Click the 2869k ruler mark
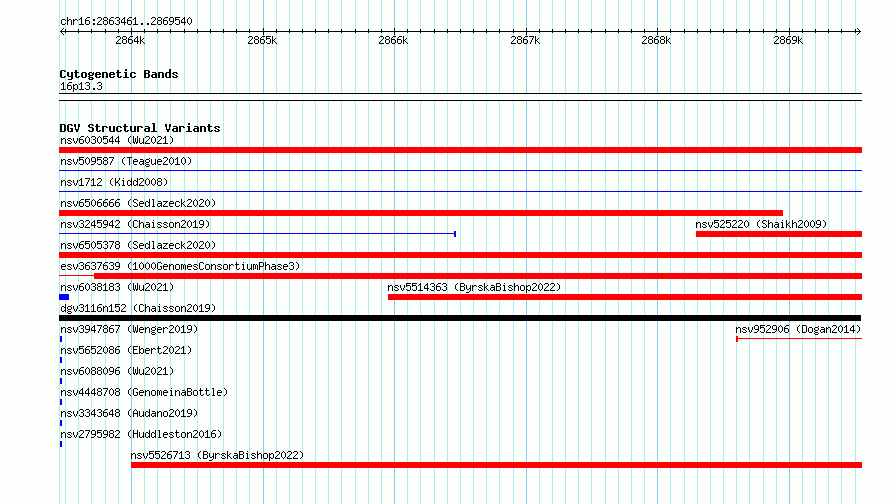Viewport: 890px width, 504px height. click(x=788, y=40)
